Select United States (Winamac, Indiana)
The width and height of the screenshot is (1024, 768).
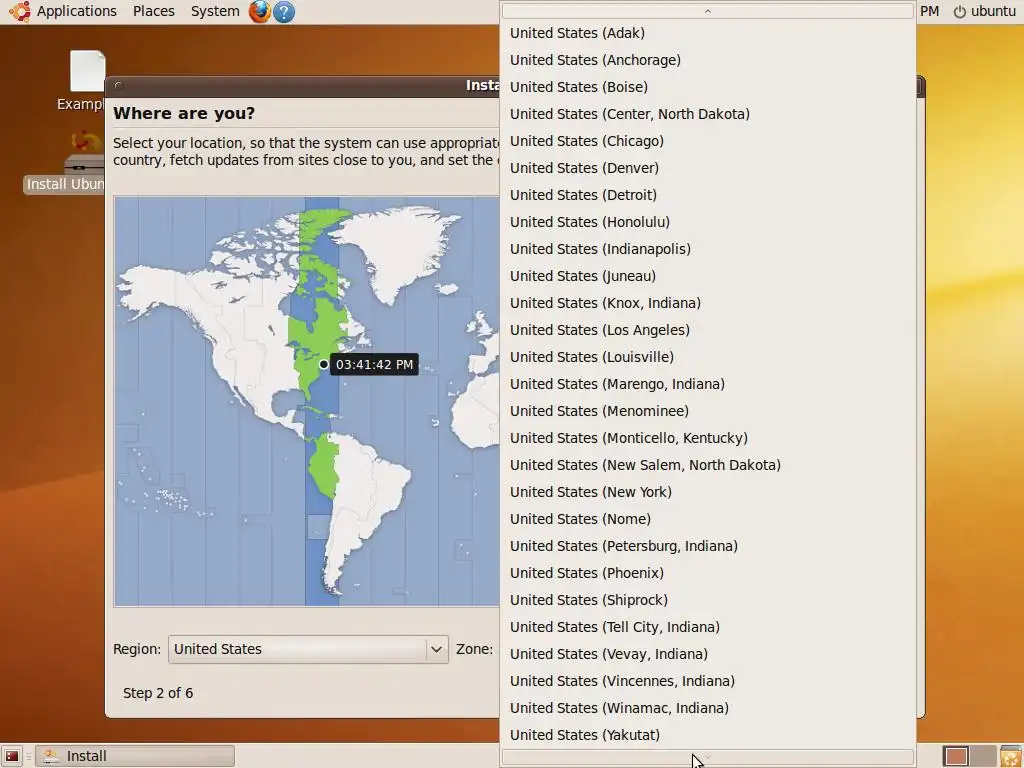point(707,708)
